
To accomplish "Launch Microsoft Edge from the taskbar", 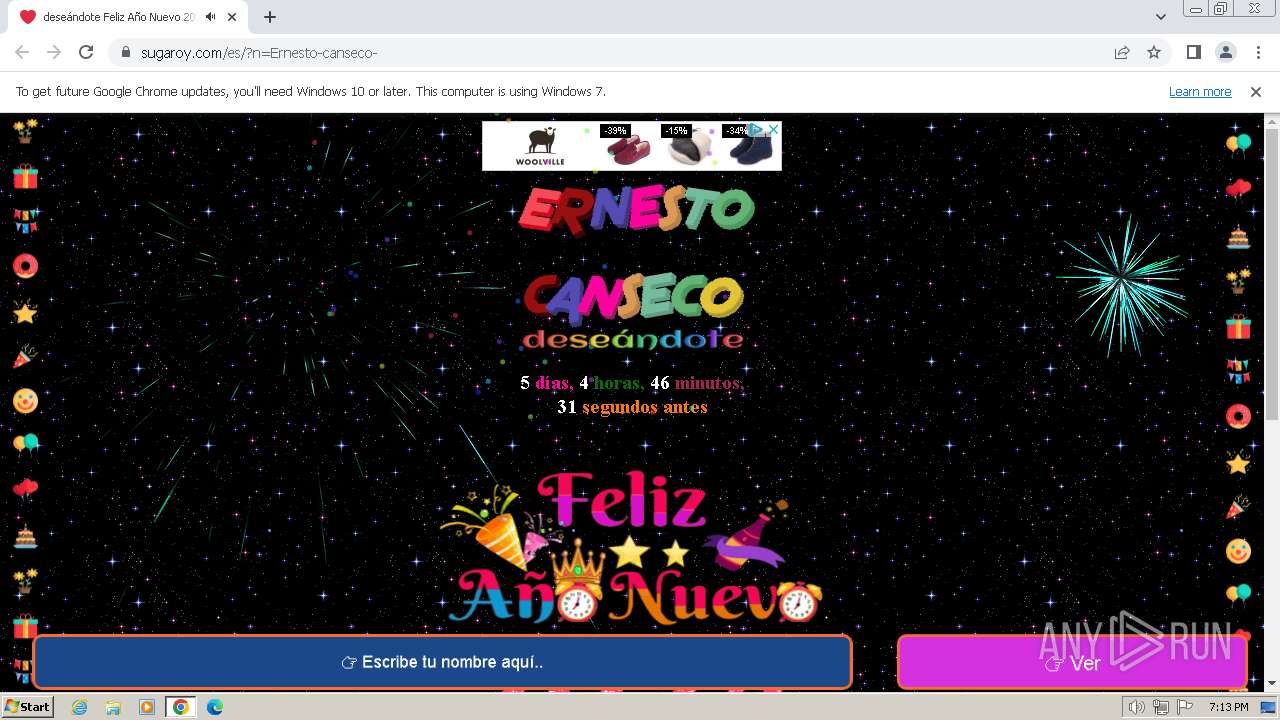I will 215,707.
